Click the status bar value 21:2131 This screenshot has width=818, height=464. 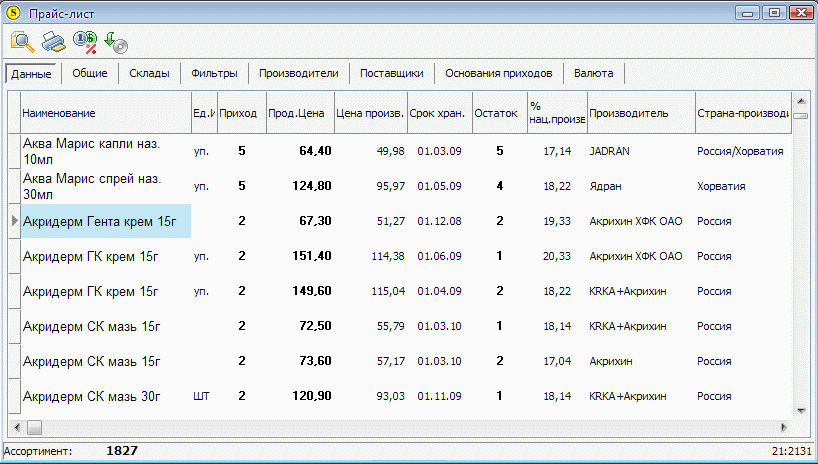(x=792, y=451)
